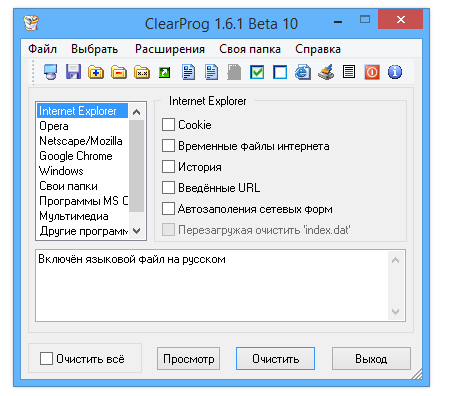Open the Выбрать menu
The width and height of the screenshot is (452, 396).
tap(94, 49)
